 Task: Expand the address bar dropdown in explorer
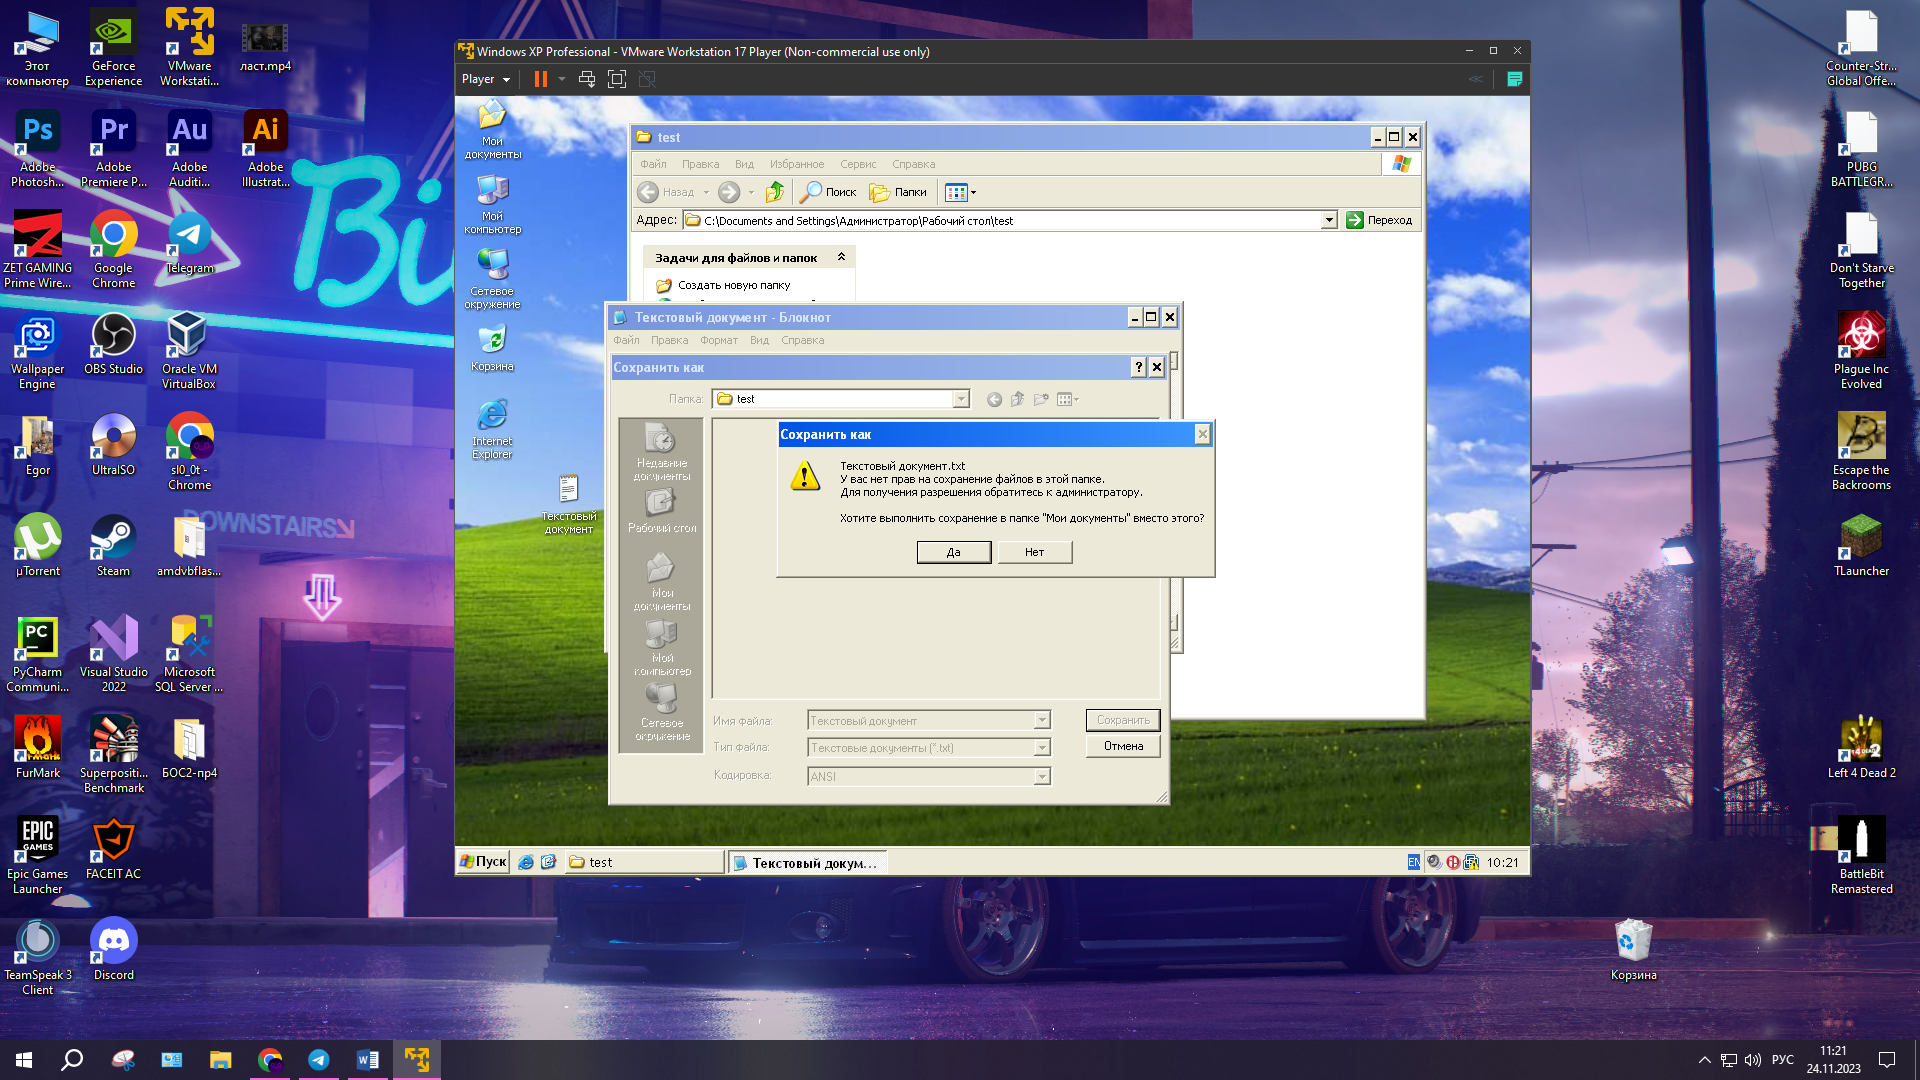[1329, 220]
